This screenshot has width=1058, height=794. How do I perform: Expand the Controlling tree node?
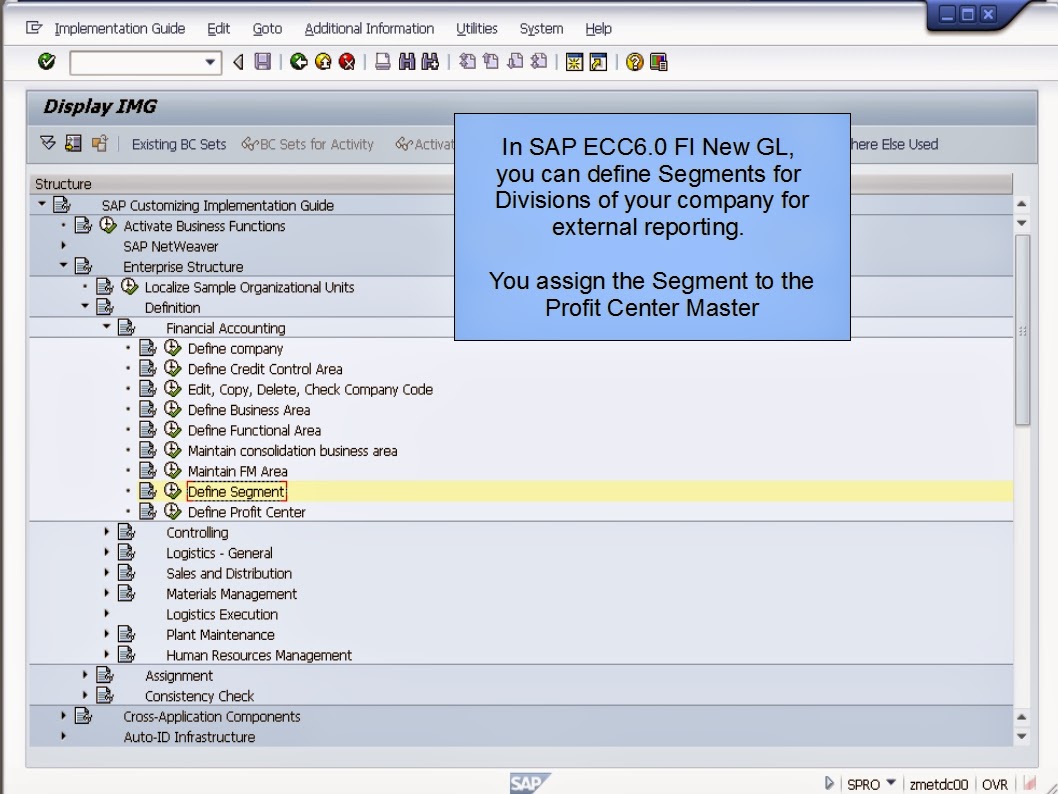(x=105, y=532)
